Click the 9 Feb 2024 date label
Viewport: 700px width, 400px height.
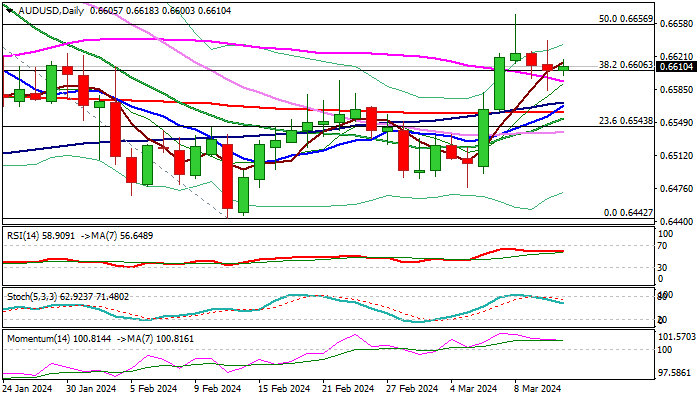(219, 389)
